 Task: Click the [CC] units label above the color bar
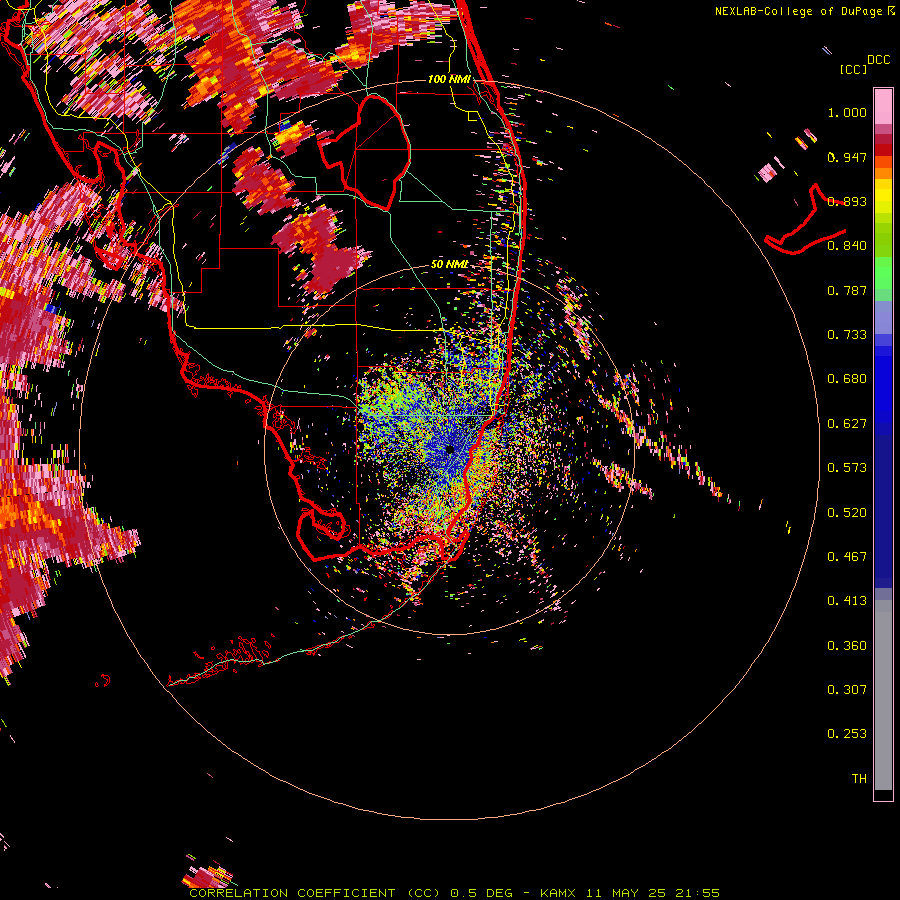(x=853, y=69)
